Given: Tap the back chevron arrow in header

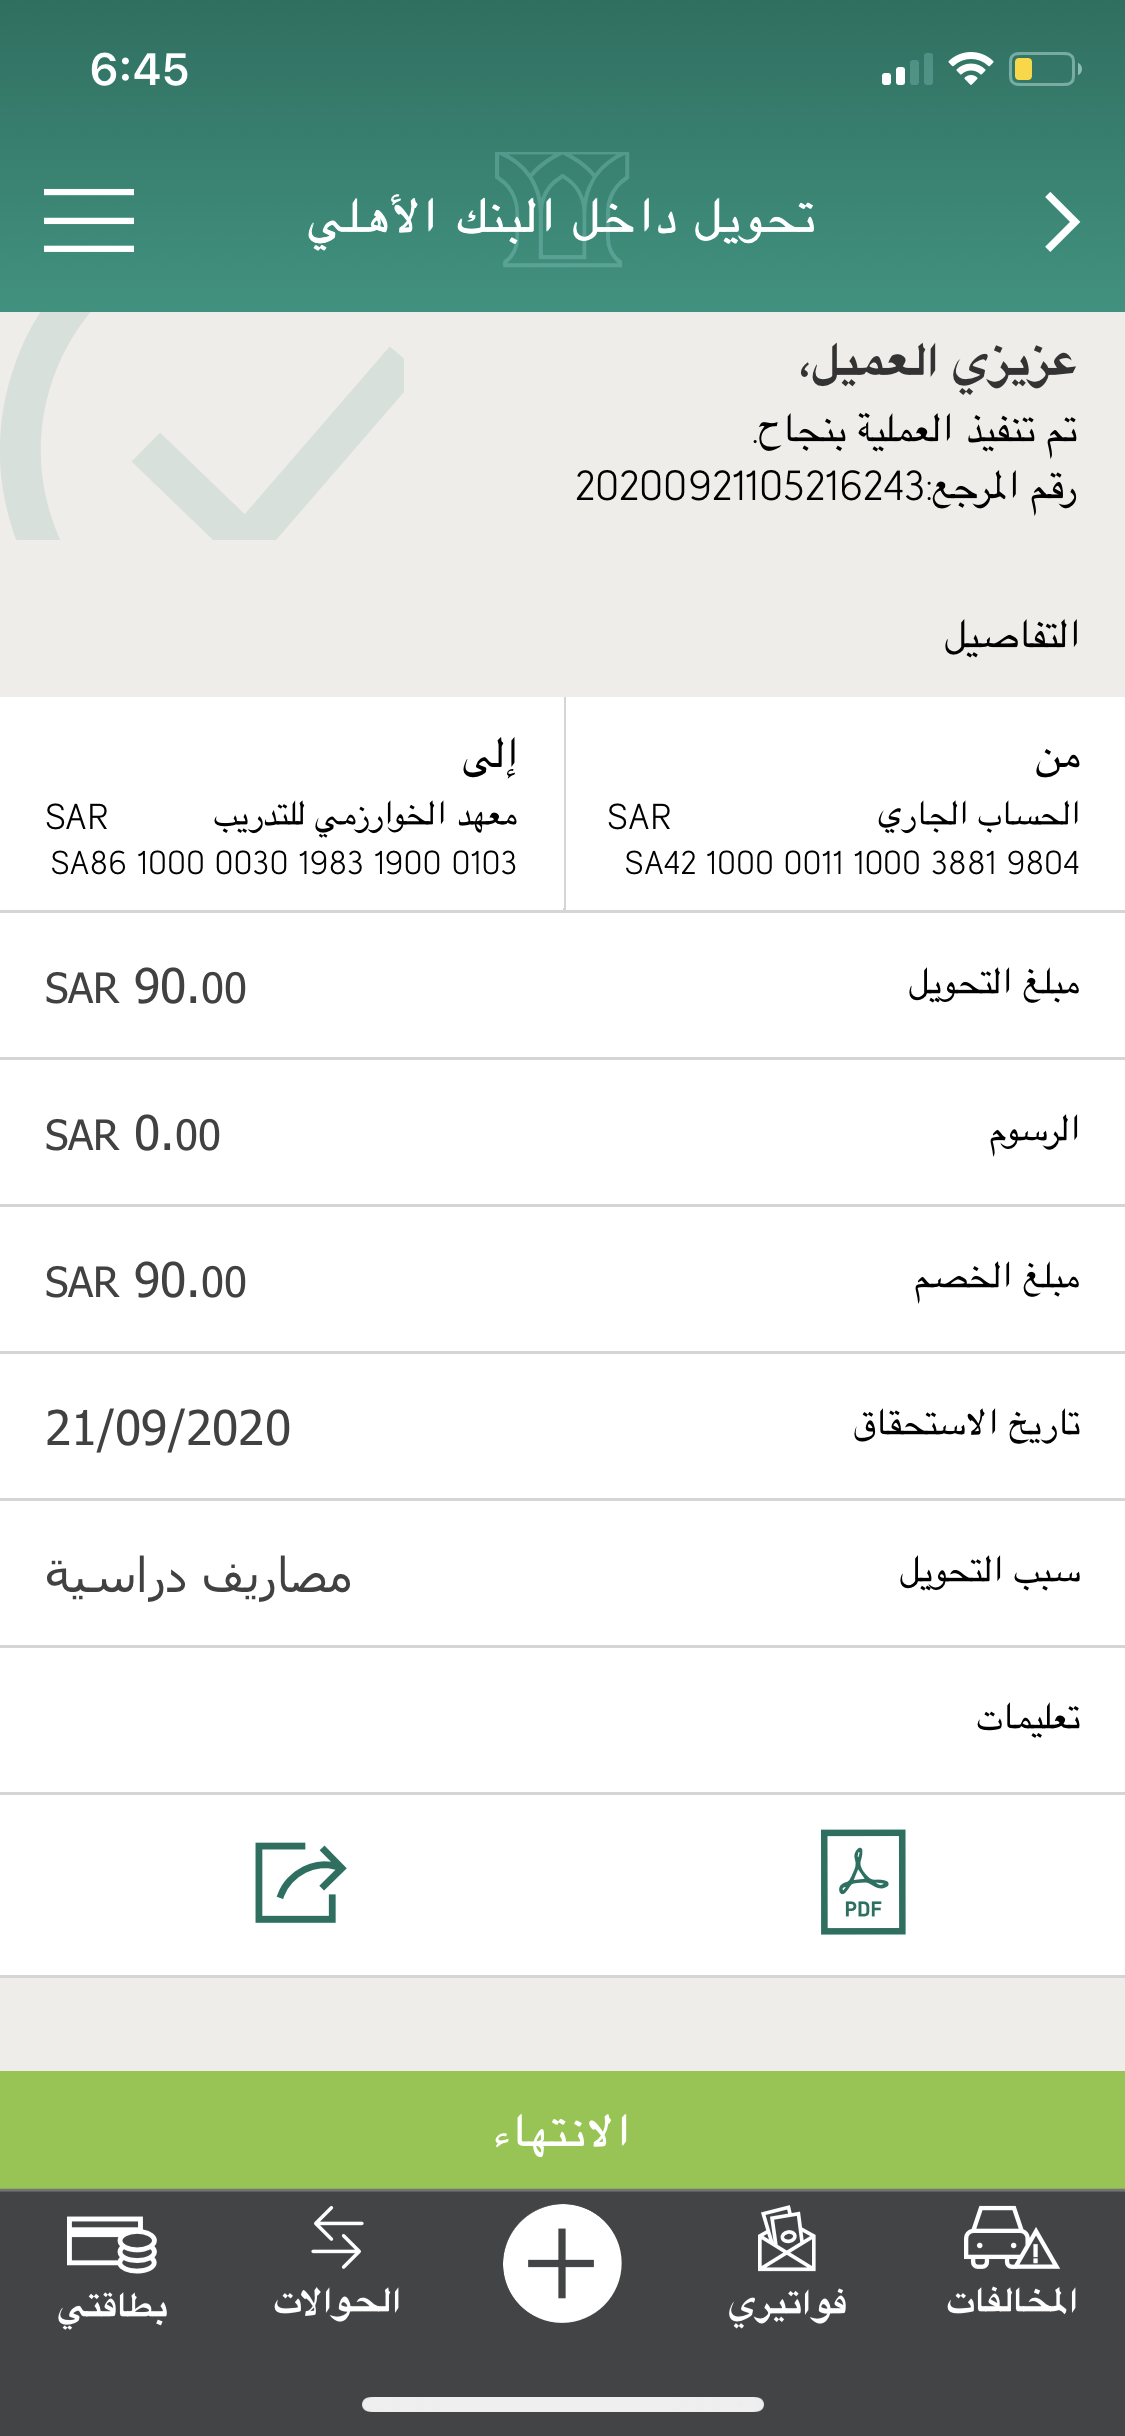Looking at the screenshot, I should [1061, 221].
